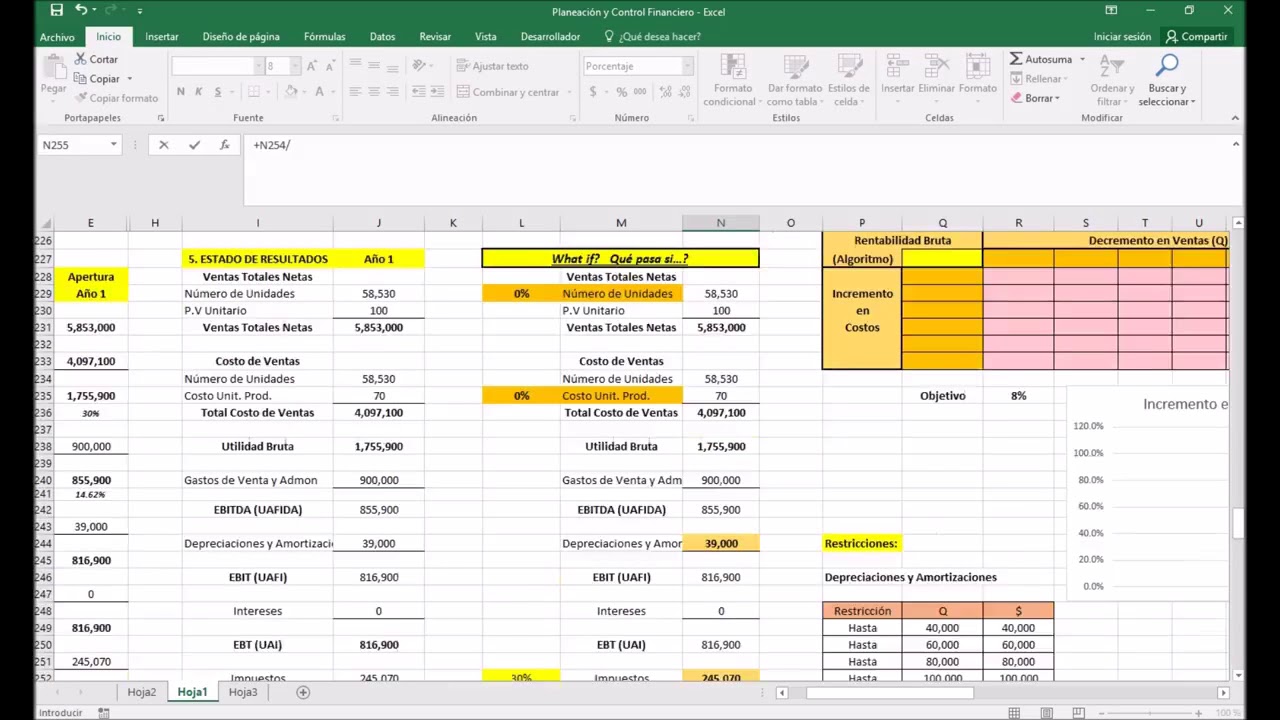Click the Save icon in quick access toolbar
Image resolution: width=1280 pixels, height=720 pixels.
click(57, 10)
